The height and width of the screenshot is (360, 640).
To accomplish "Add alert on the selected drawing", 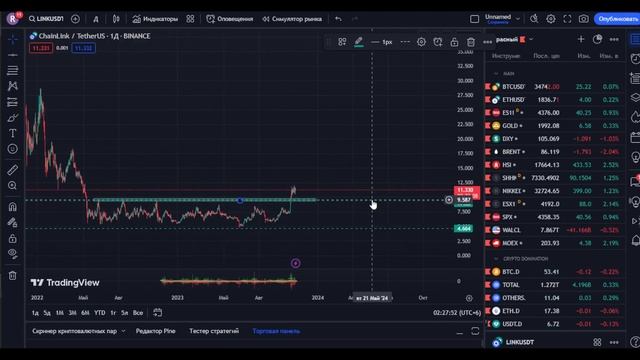I will click(x=438, y=42).
